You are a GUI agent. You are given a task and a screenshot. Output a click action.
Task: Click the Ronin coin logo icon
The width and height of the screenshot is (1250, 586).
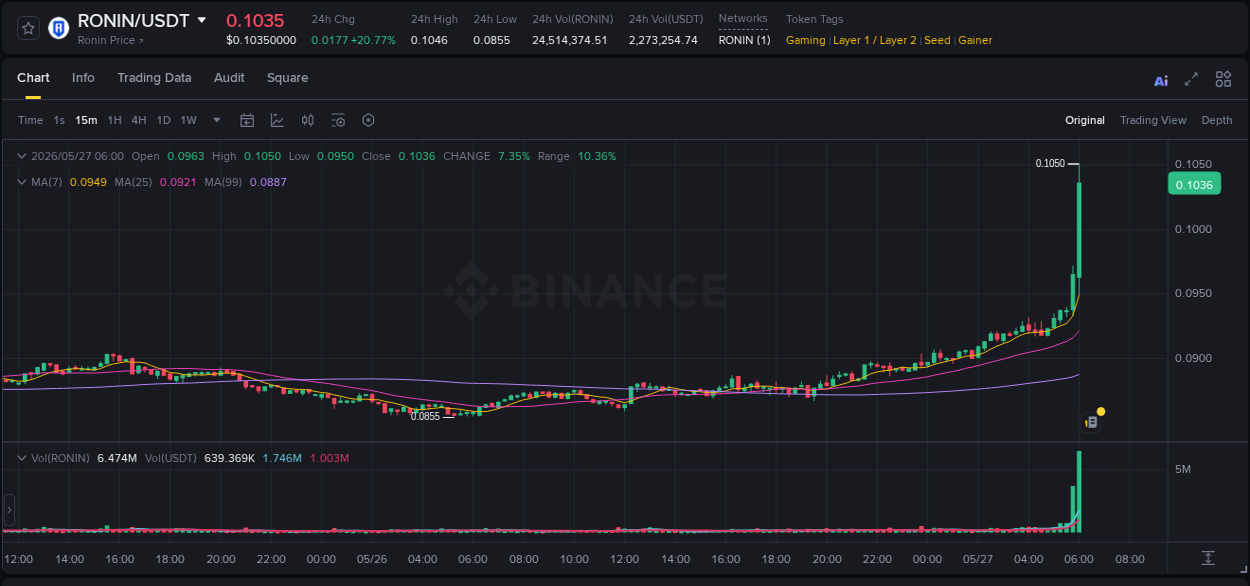coord(59,28)
